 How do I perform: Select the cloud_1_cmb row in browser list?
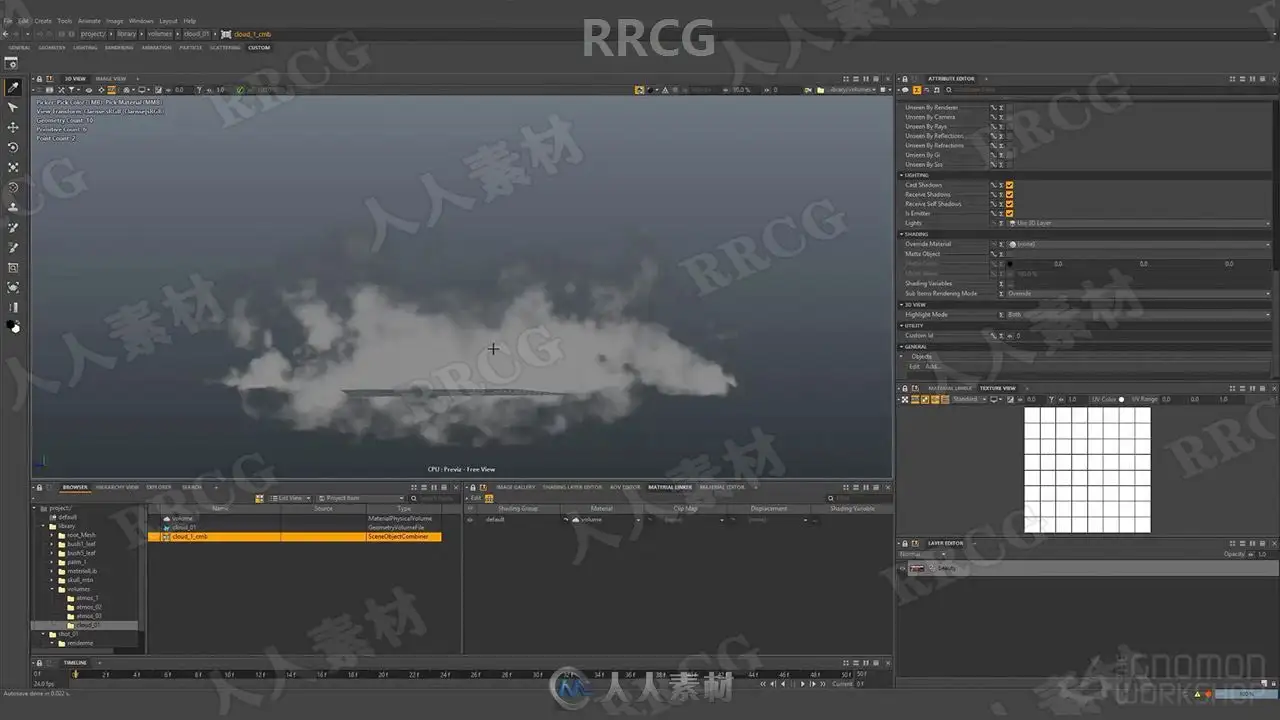[x=294, y=537]
